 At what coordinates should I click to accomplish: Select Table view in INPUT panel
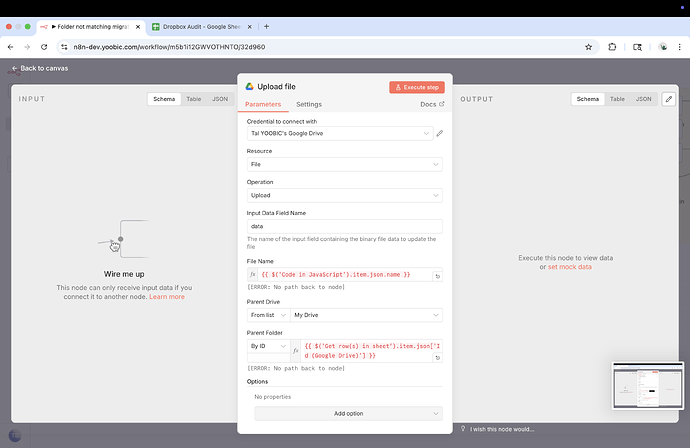click(x=194, y=99)
